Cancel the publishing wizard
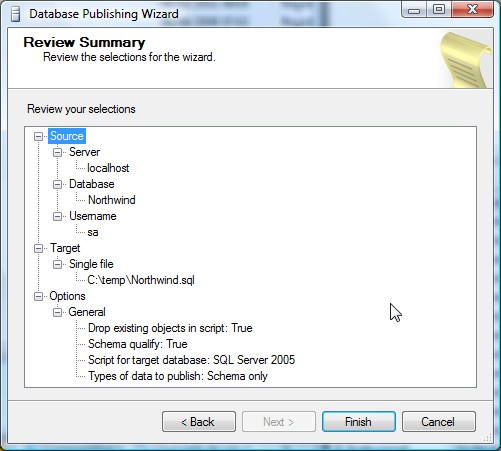The image size is (501, 451). coord(439,422)
